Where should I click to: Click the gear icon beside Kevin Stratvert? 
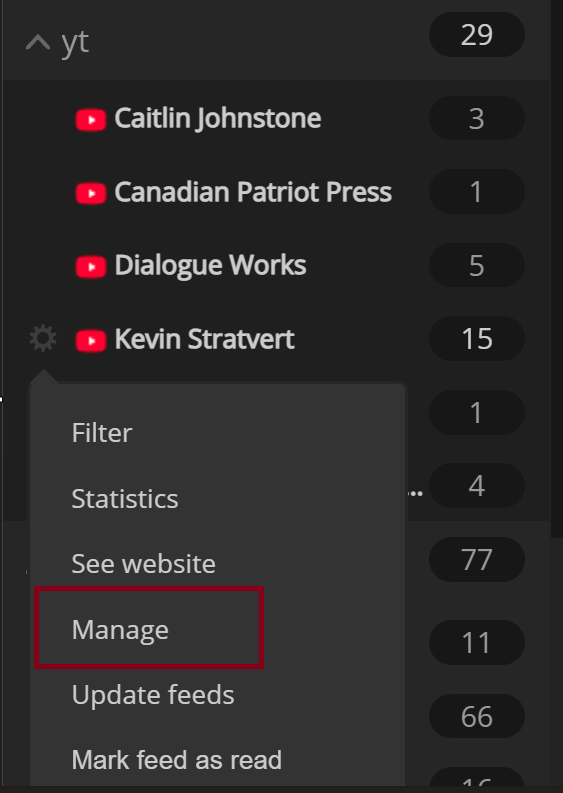43,338
